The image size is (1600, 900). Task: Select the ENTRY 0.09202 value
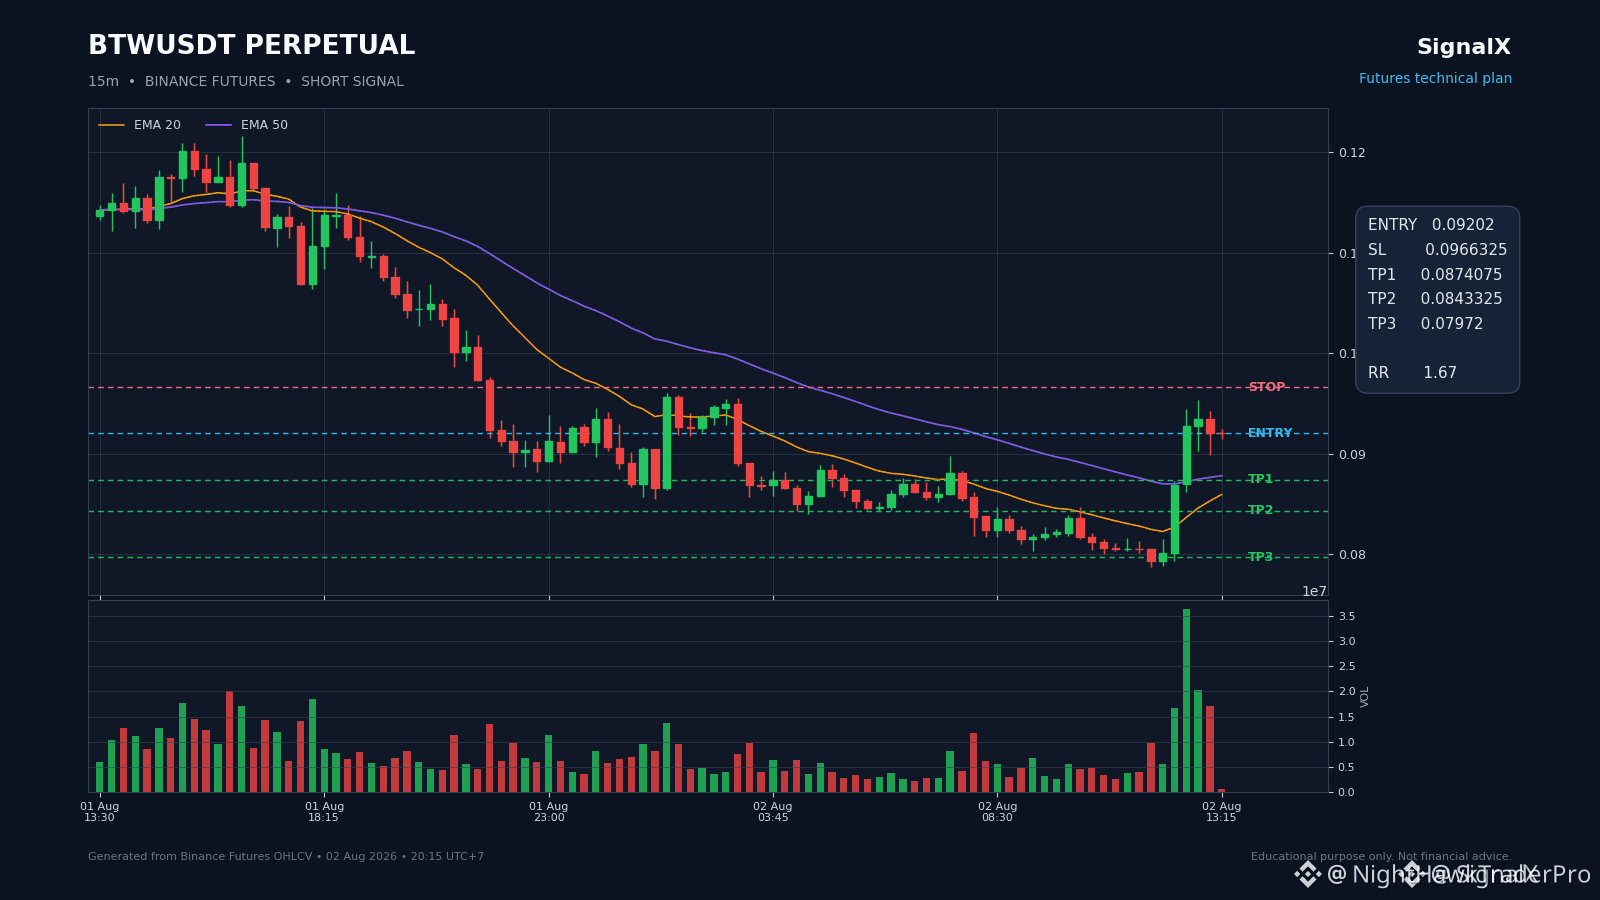[x=1431, y=225]
